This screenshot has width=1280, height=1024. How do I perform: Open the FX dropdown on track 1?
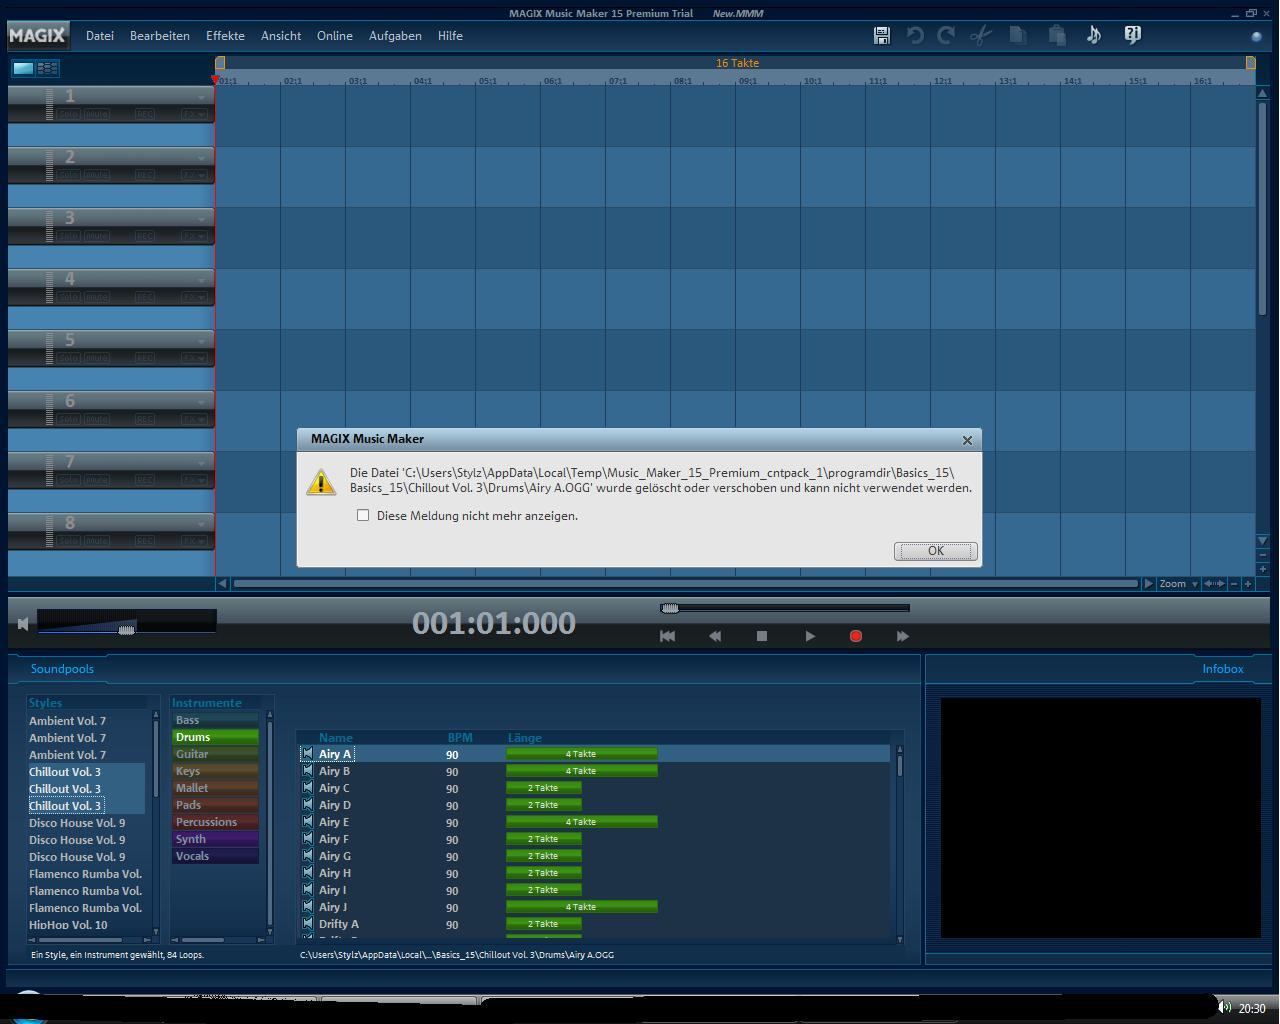[194, 114]
